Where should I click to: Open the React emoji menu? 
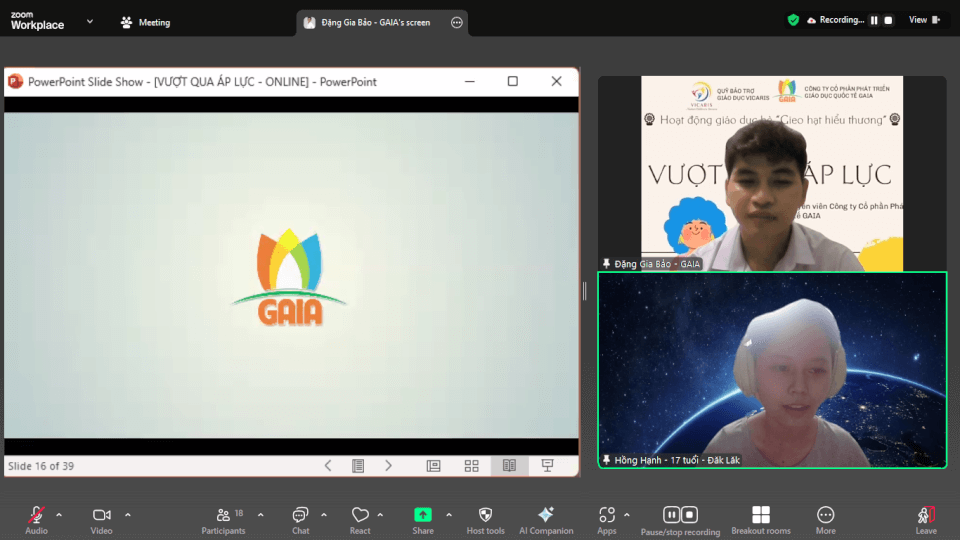(360, 520)
